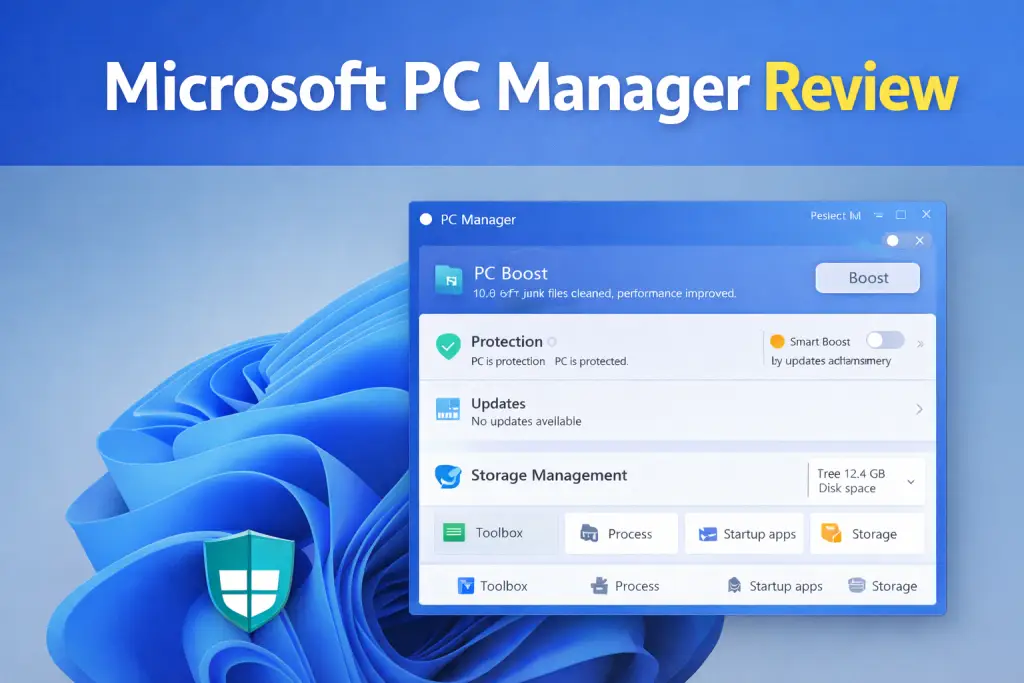Click the Storage Management blue icon
This screenshot has height=683, width=1024.
pyautogui.click(x=447, y=477)
